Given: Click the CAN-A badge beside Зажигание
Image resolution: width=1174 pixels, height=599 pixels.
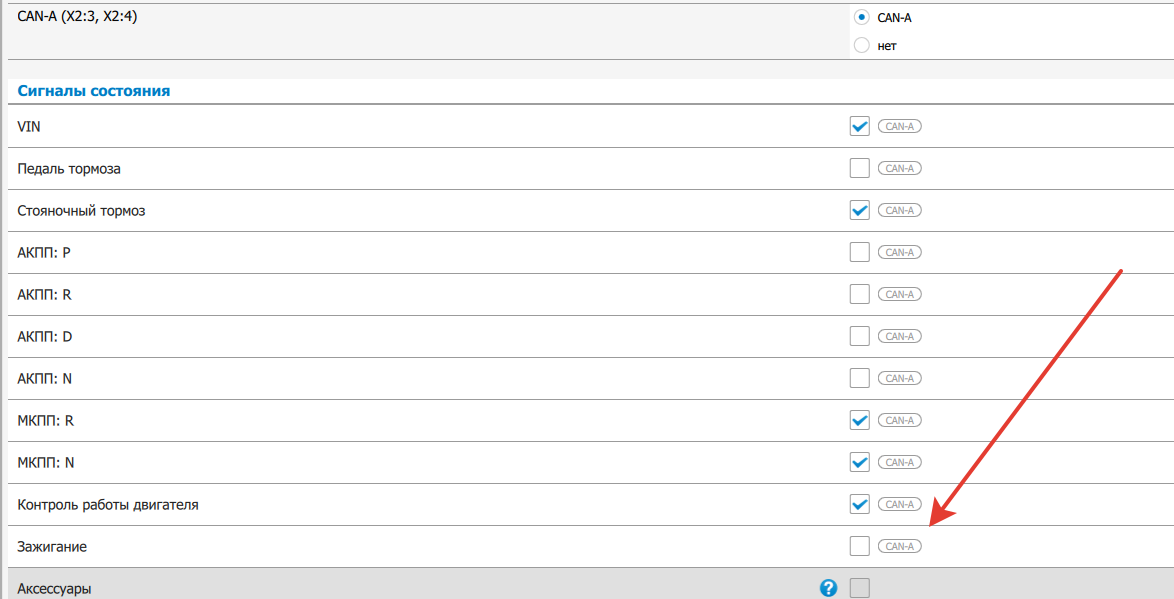Looking at the screenshot, I should pos(899,546).
